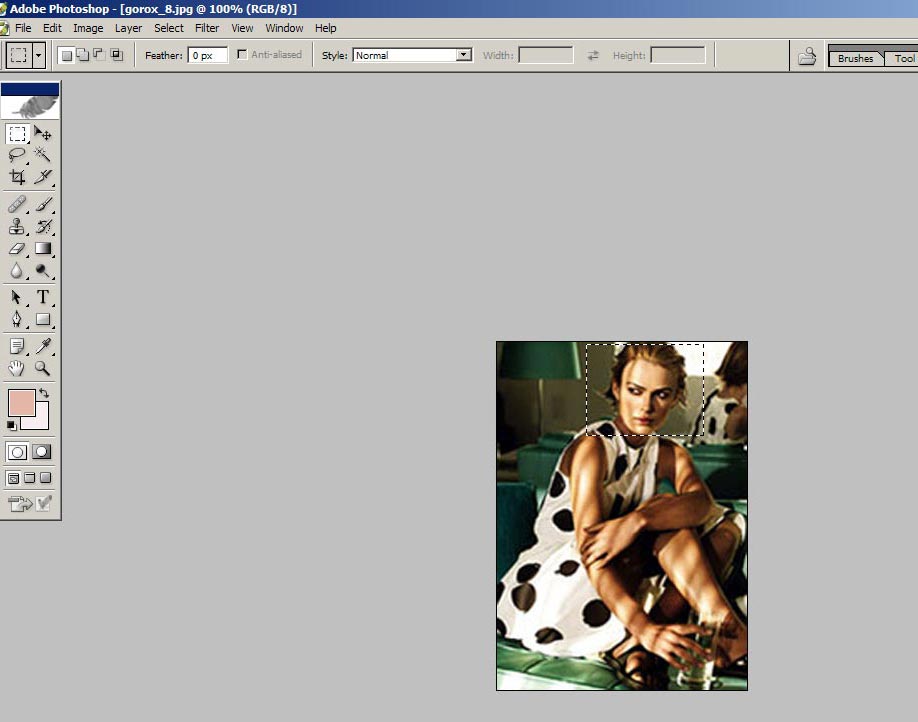Choose Subtract from selection mode
Image resolution: width=918 pixels, height=722 pixels.
[x=100, y=55]
